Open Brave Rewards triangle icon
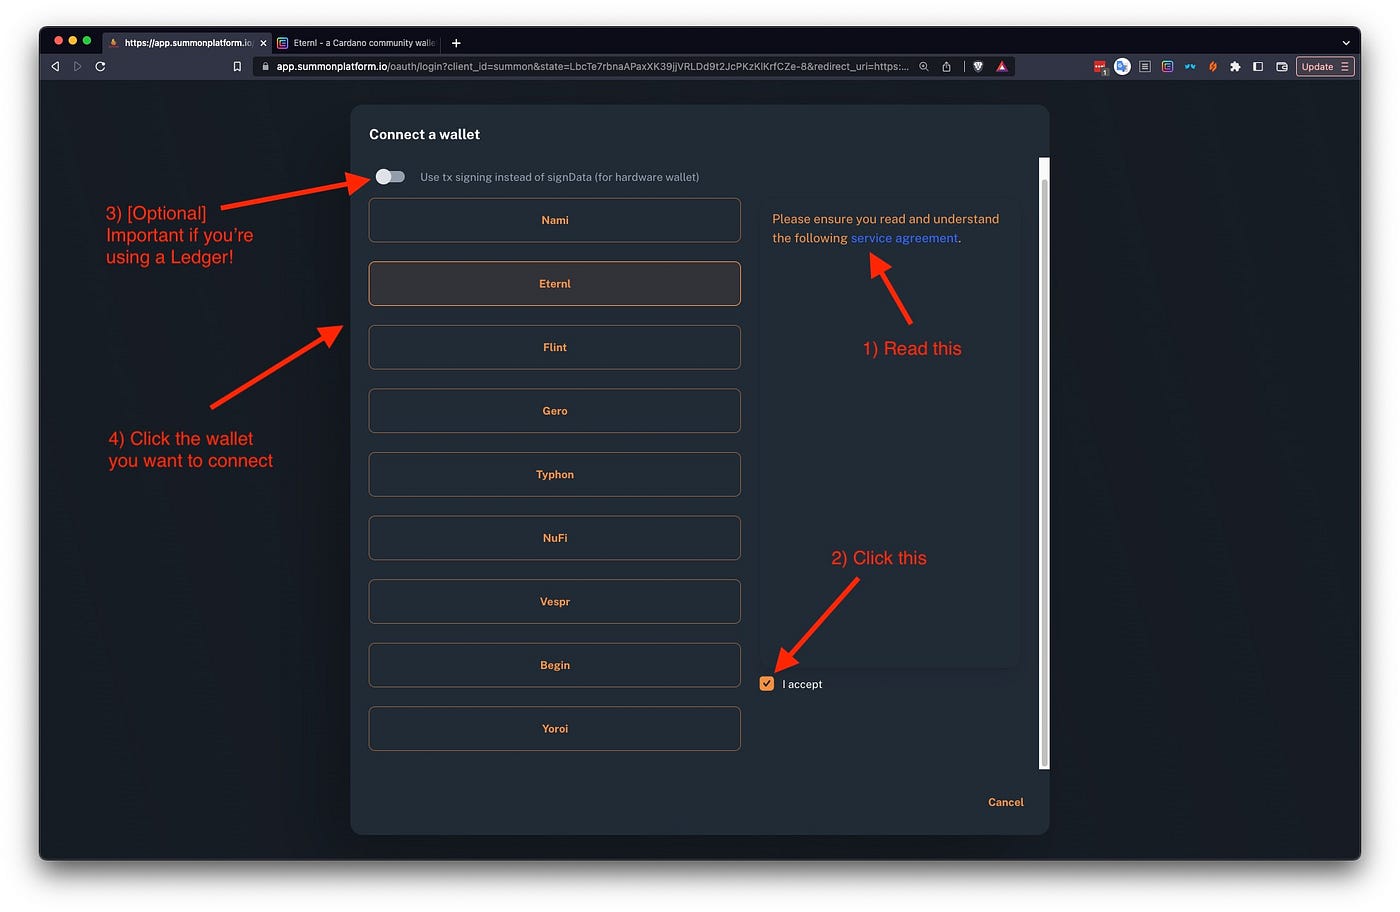Image resolution: width=1400 pixels, height=912 pixels. [x=1002, y=67]
